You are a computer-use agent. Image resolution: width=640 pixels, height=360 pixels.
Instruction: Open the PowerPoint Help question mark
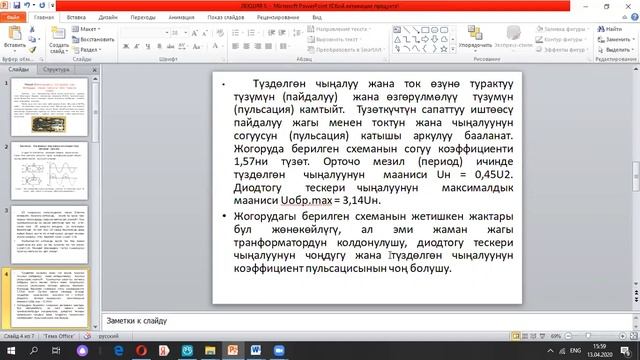(x=635, y=17)
